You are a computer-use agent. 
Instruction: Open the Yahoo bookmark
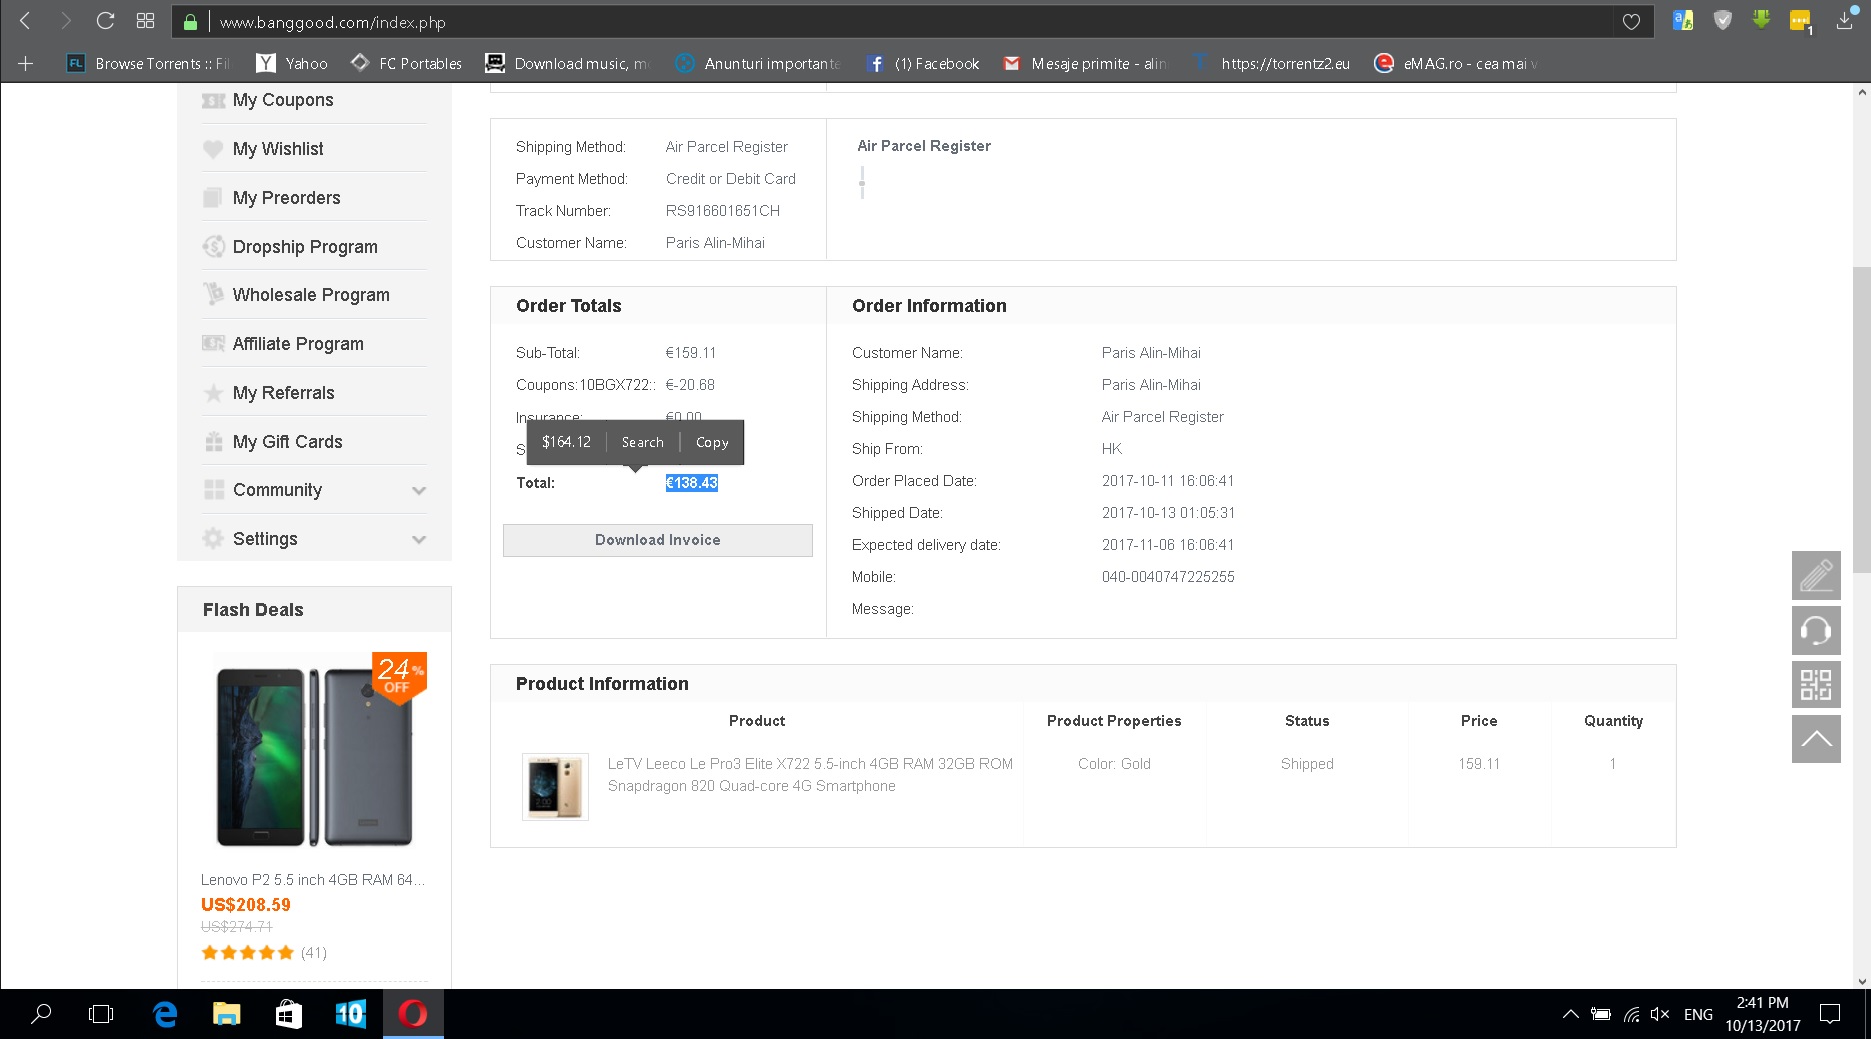point(292,63)
